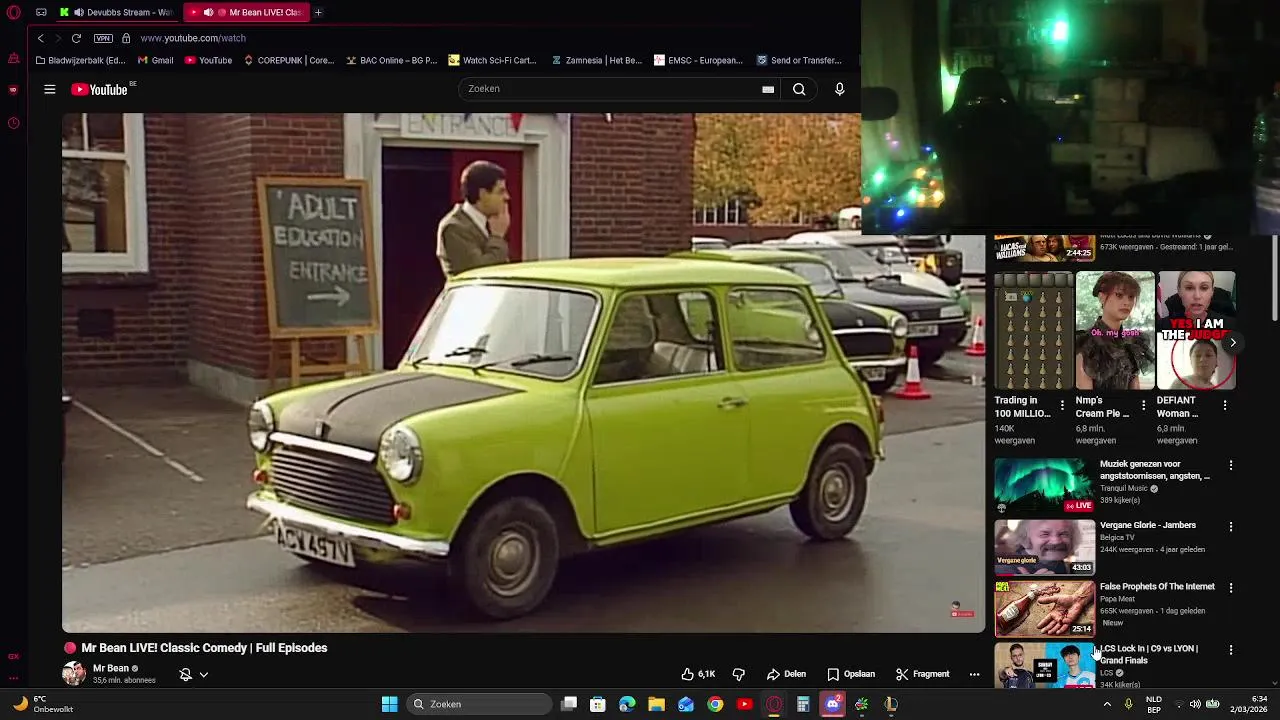Open the Watch Sci-Fi Cart bookmark
The height and width of the screenshot is (720, 1280).
tap(492, 60)
